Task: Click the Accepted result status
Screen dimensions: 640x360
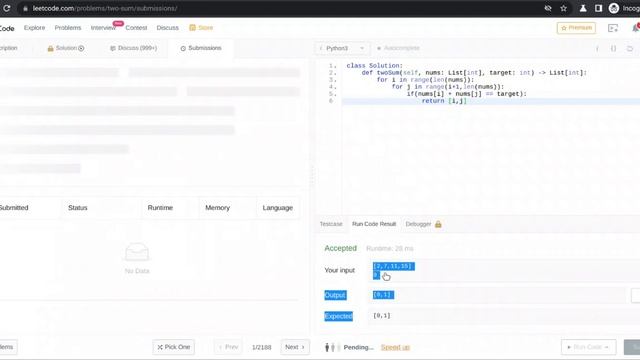Action: pos(340,248)
